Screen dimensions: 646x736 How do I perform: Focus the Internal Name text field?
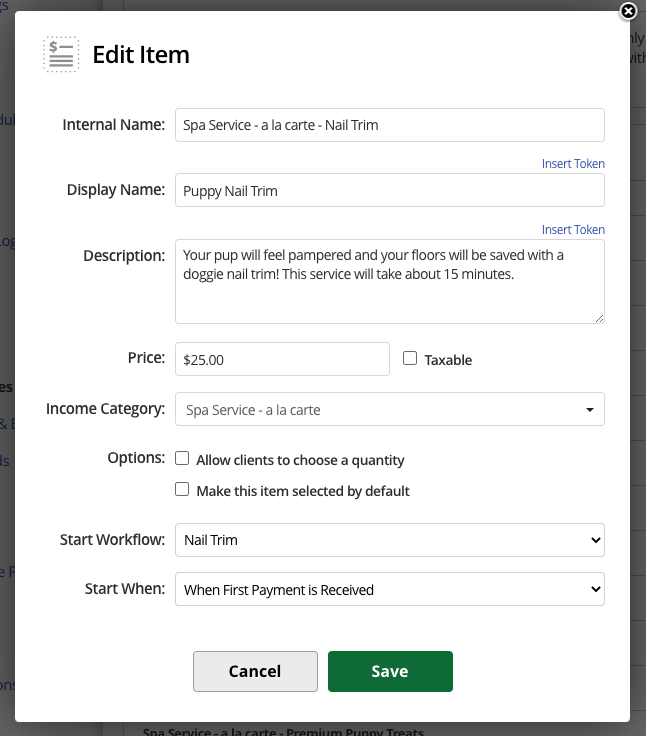(x=389, y=126)
